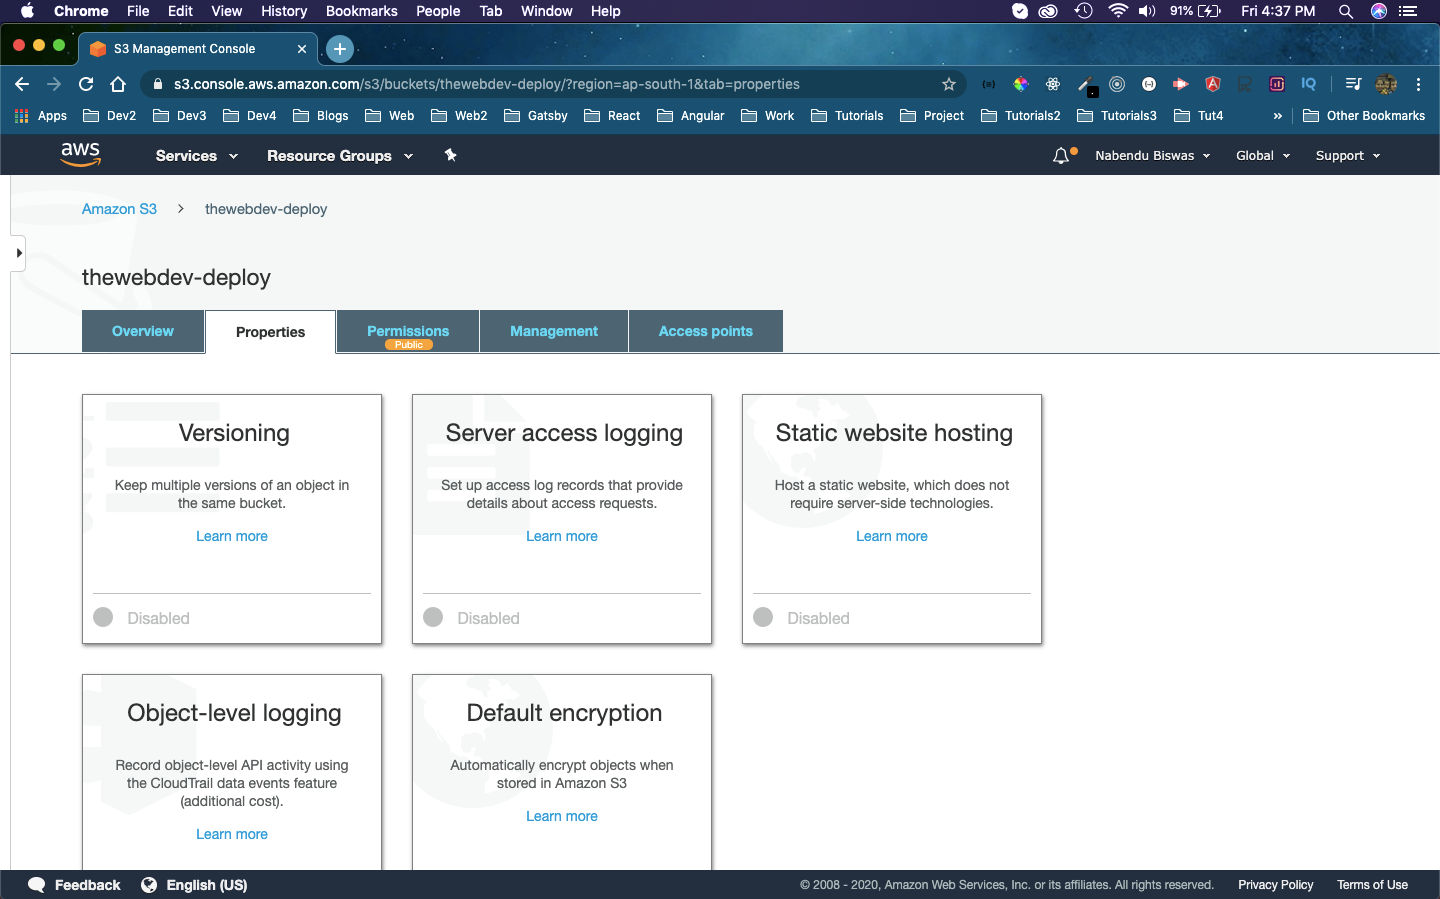Open the Chrome View menu
Viewport: 1440px width, 899px height.
[227, 11]
